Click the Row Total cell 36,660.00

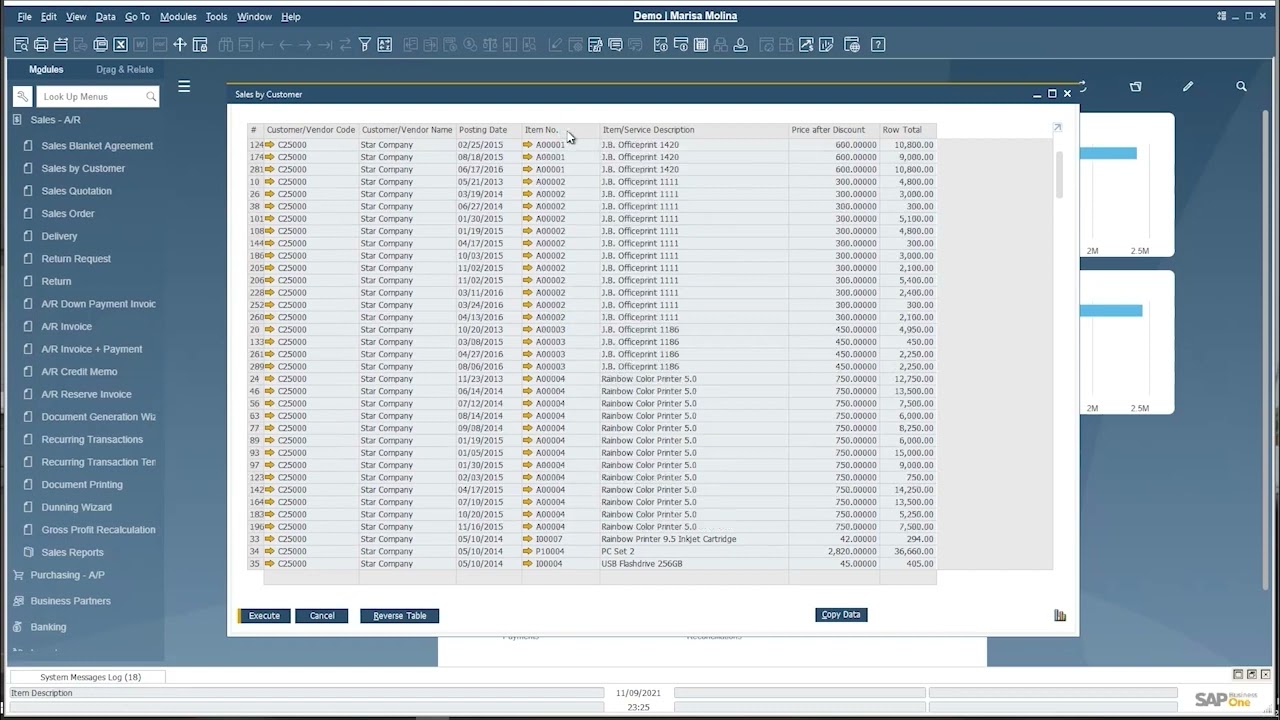(x=907, y=551)
